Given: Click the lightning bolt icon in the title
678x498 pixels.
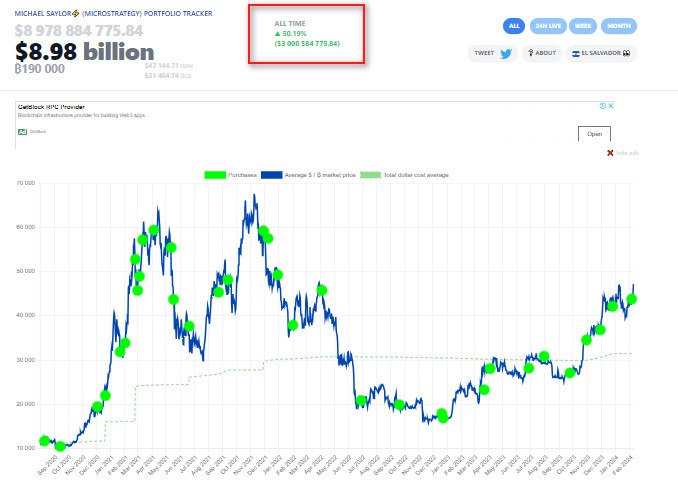Looking at the screenshot, I should (76, 13).
